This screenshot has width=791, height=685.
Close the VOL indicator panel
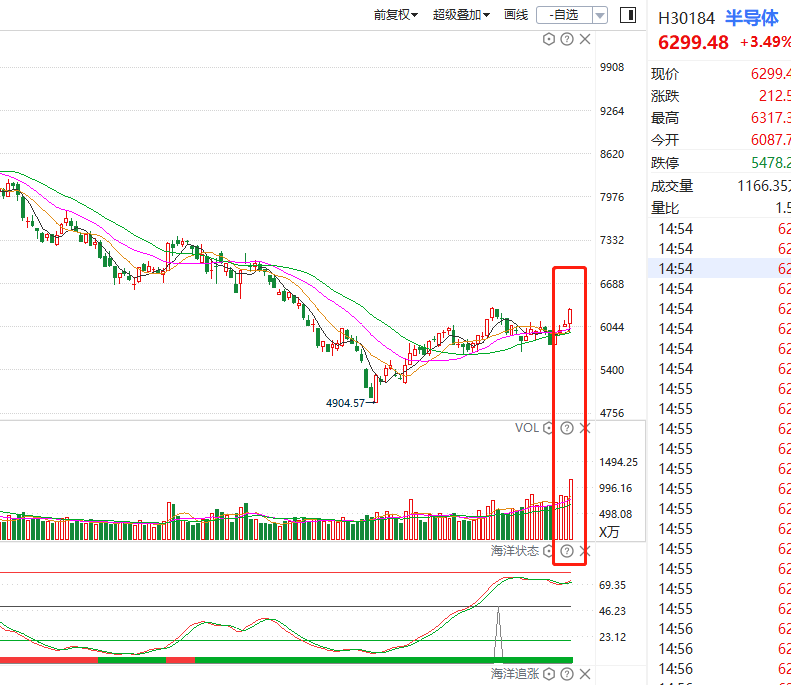coord(585,428)
